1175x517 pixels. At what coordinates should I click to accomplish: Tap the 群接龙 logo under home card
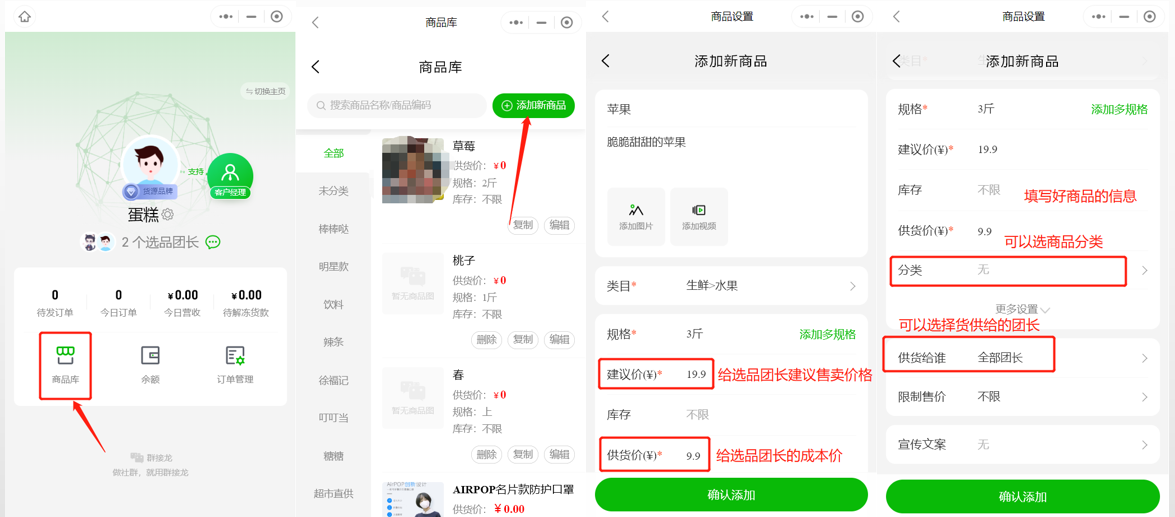point(149,456)
